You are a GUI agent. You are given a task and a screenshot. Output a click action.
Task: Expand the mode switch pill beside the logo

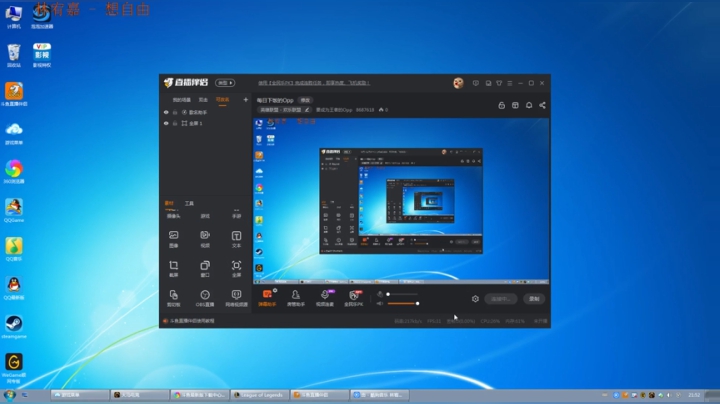(x=225, y=83)
